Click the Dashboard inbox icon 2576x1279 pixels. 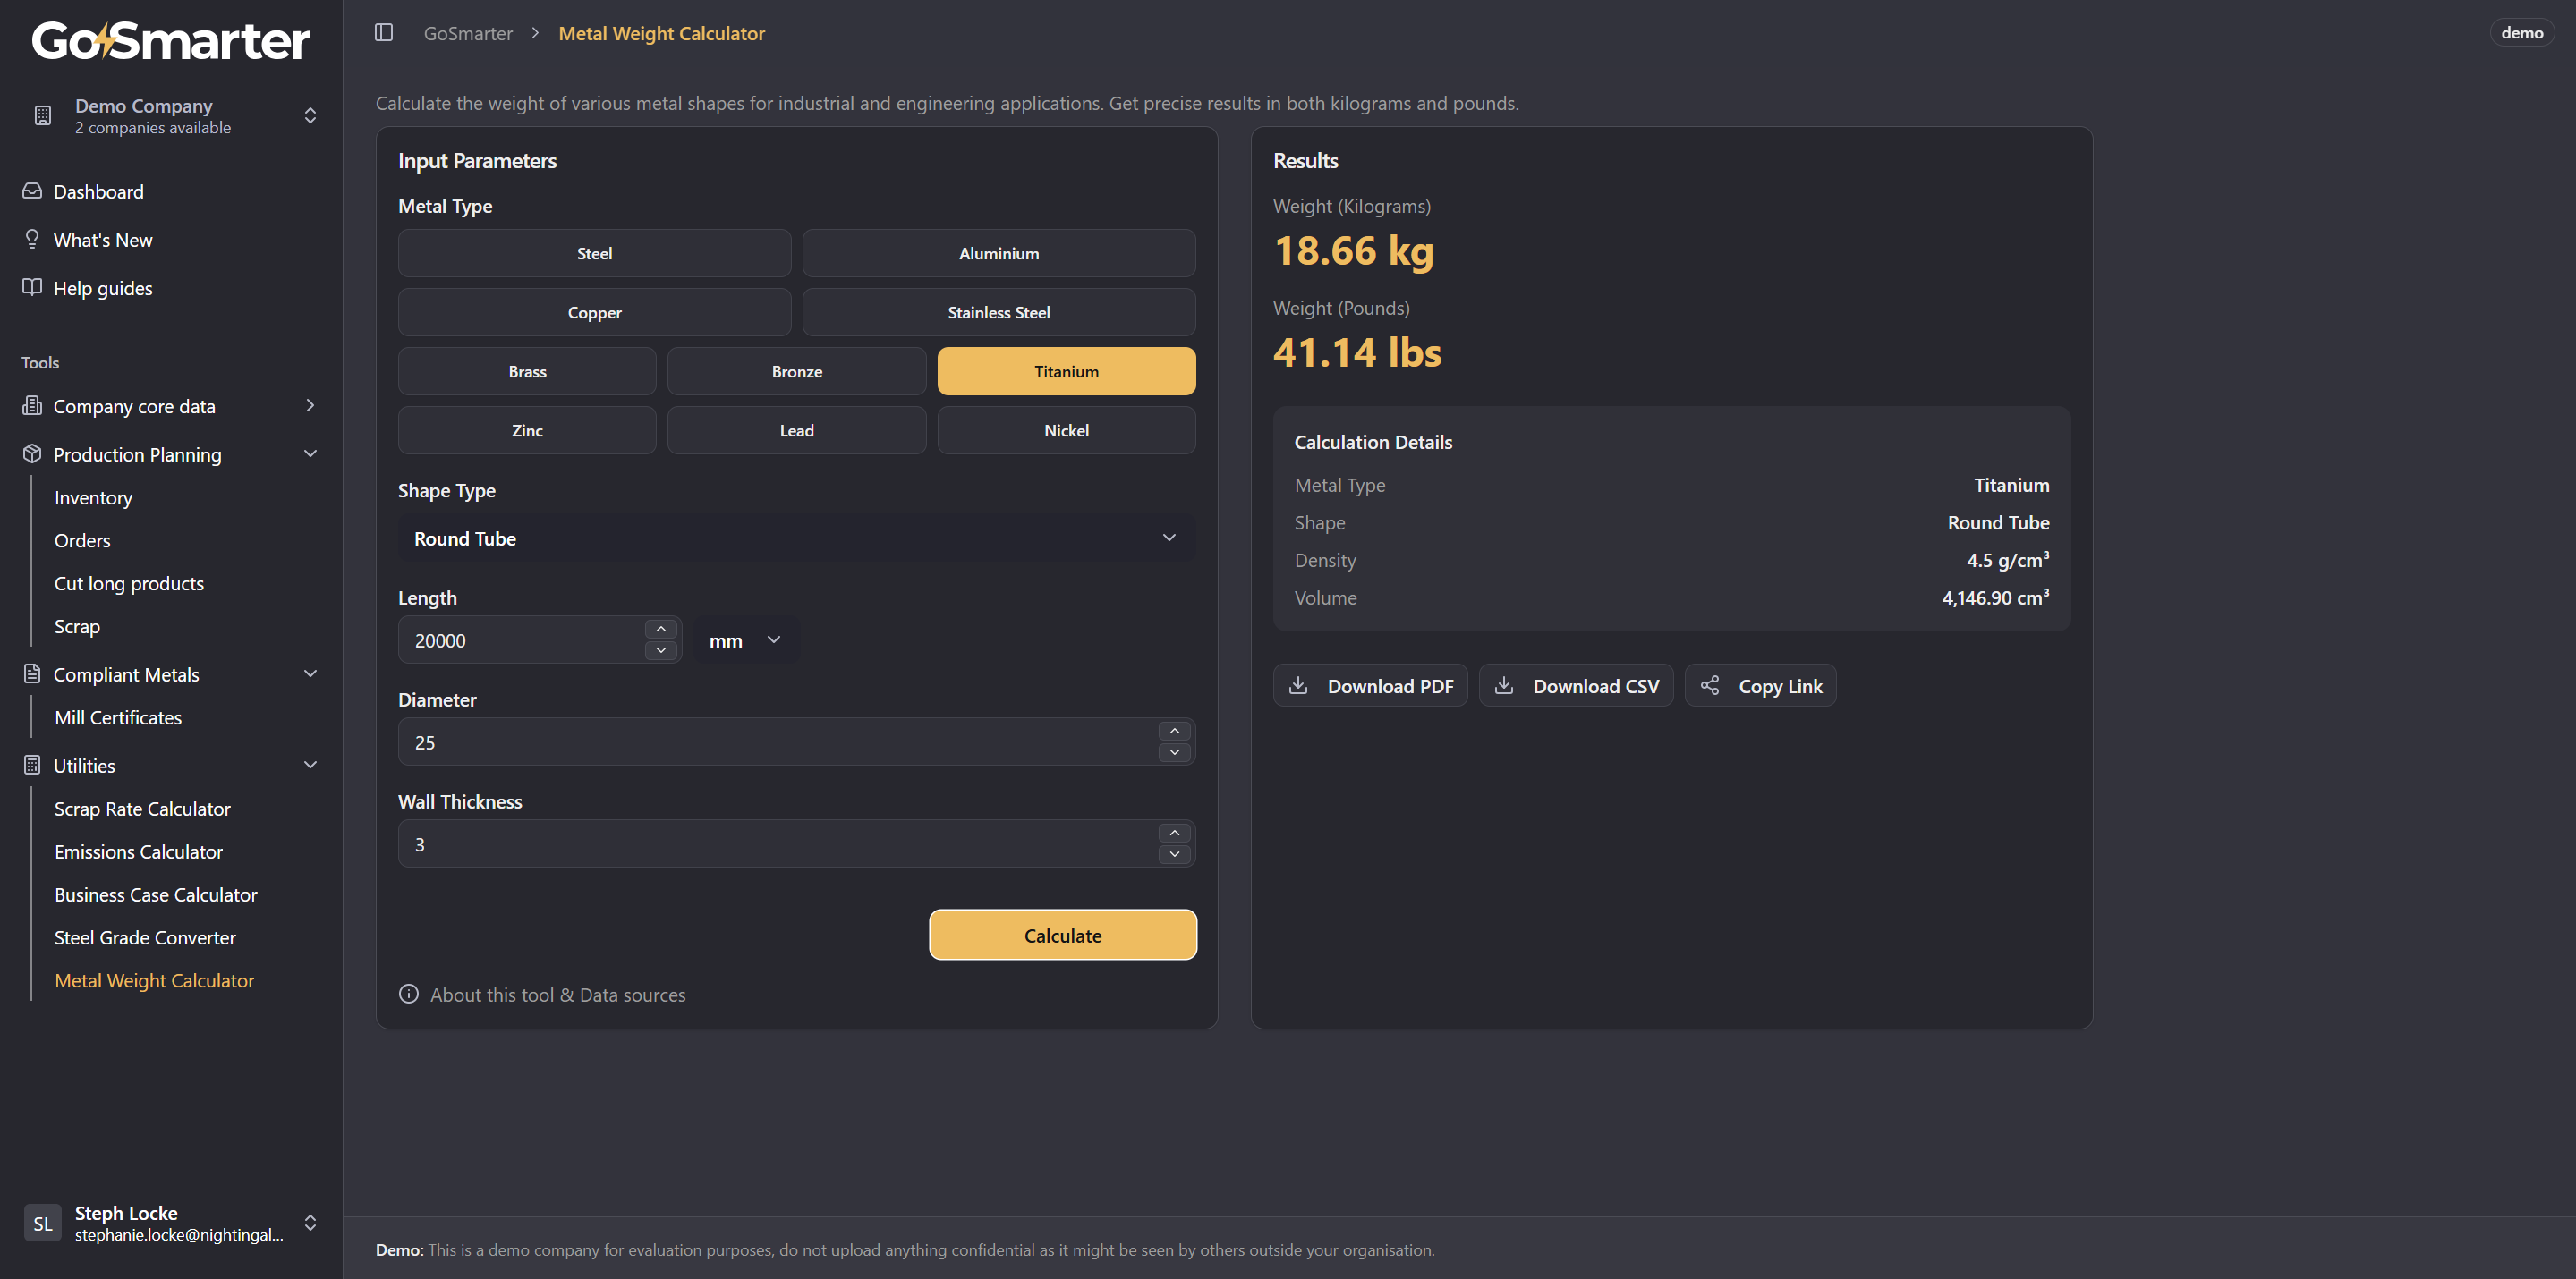32,191
